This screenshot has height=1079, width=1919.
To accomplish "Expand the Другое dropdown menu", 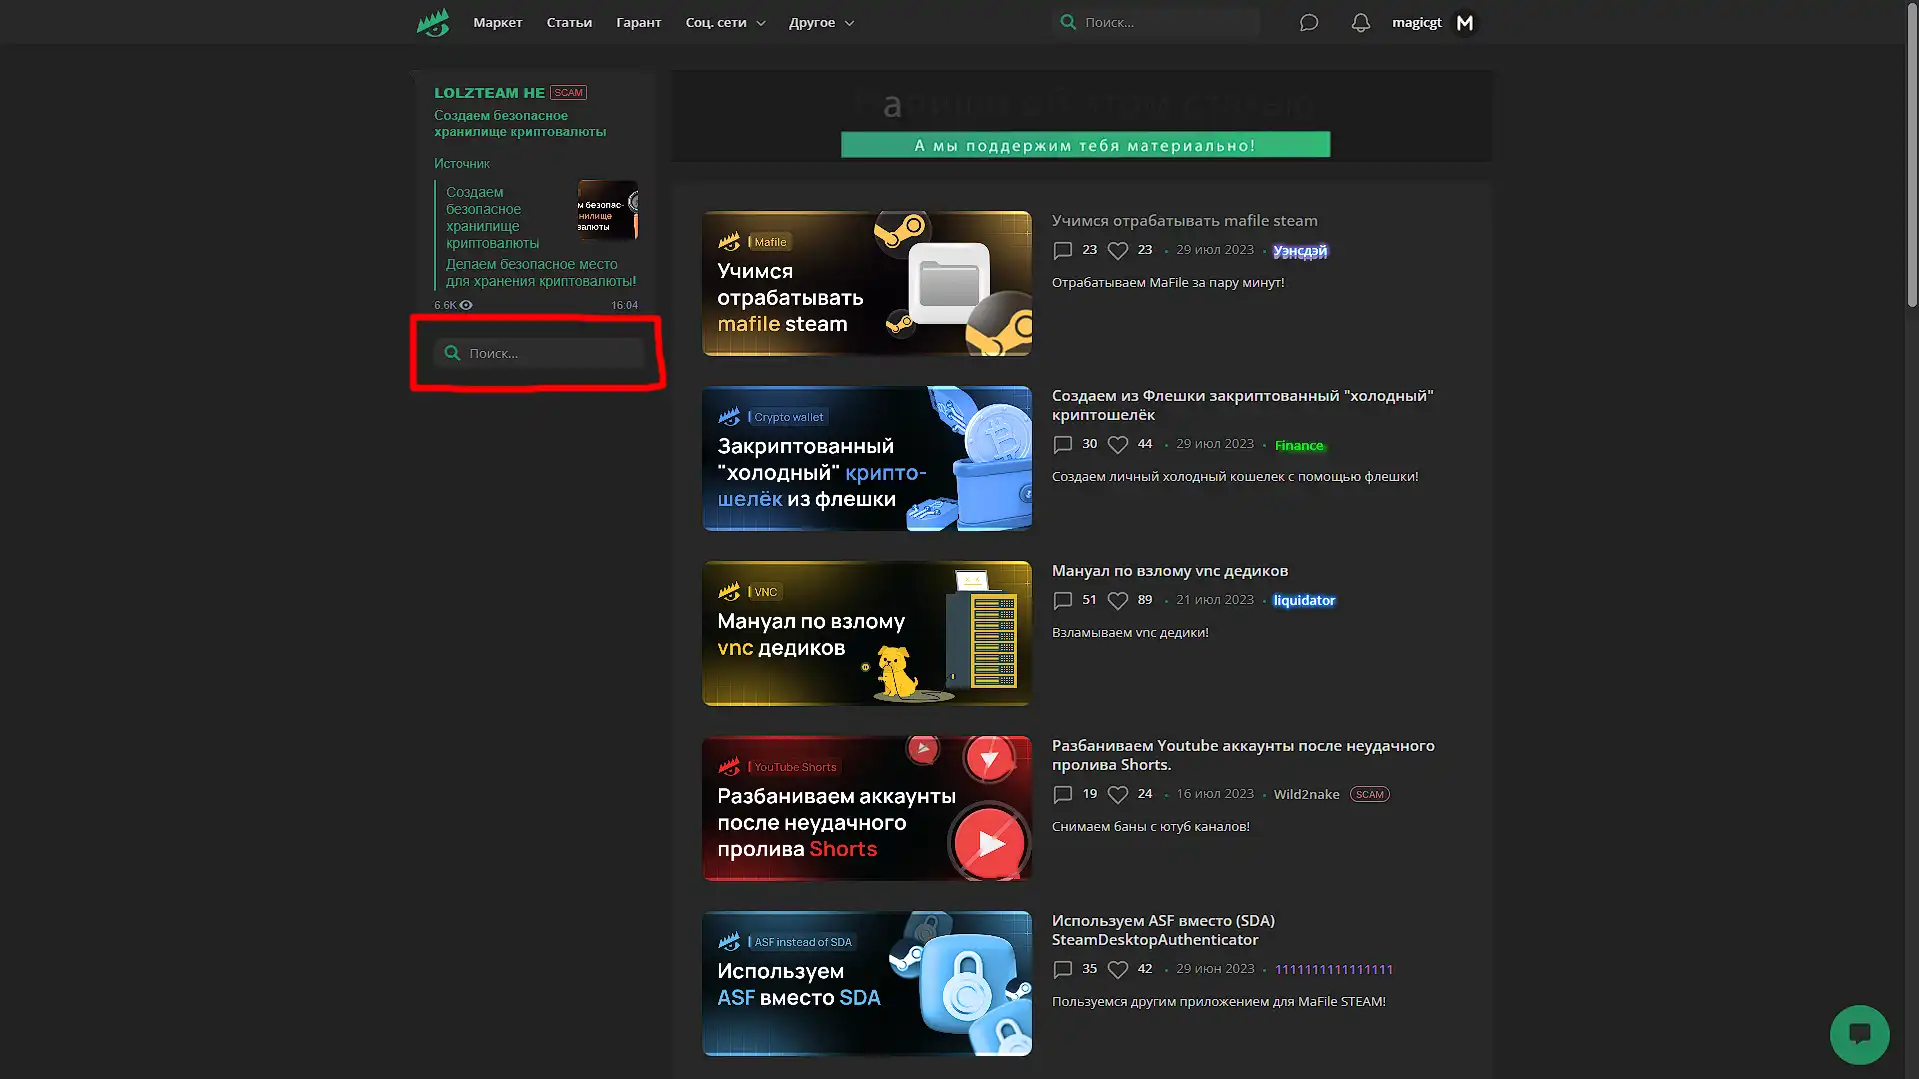I will (821, 22).
